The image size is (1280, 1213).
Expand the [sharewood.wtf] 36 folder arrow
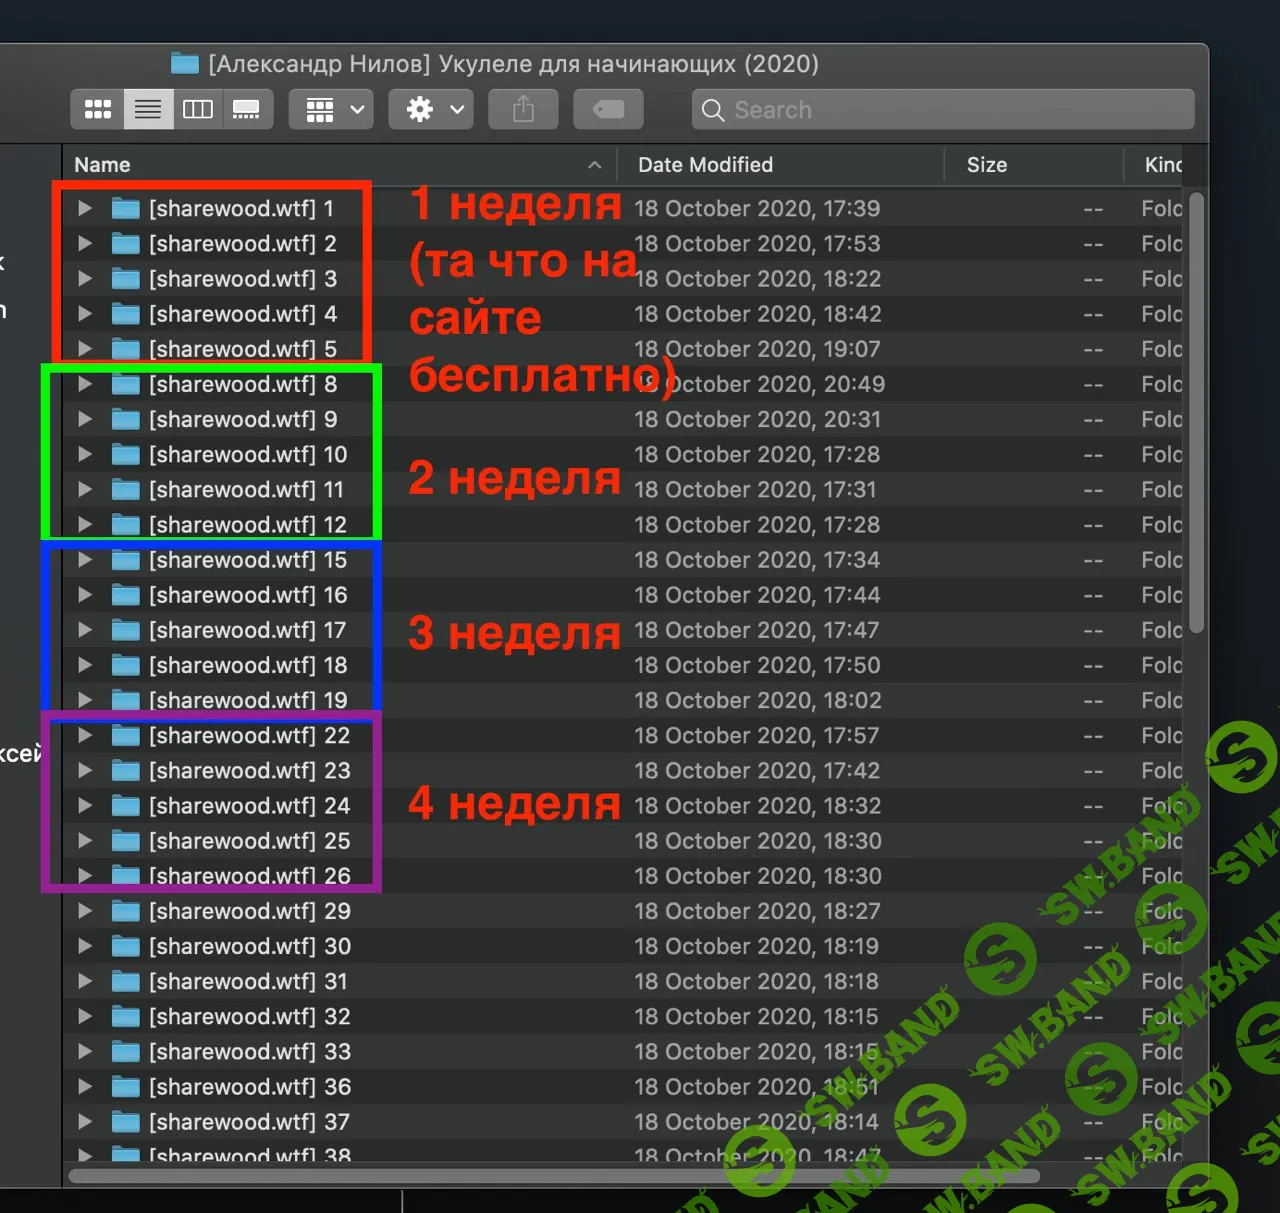[85, 1087]
